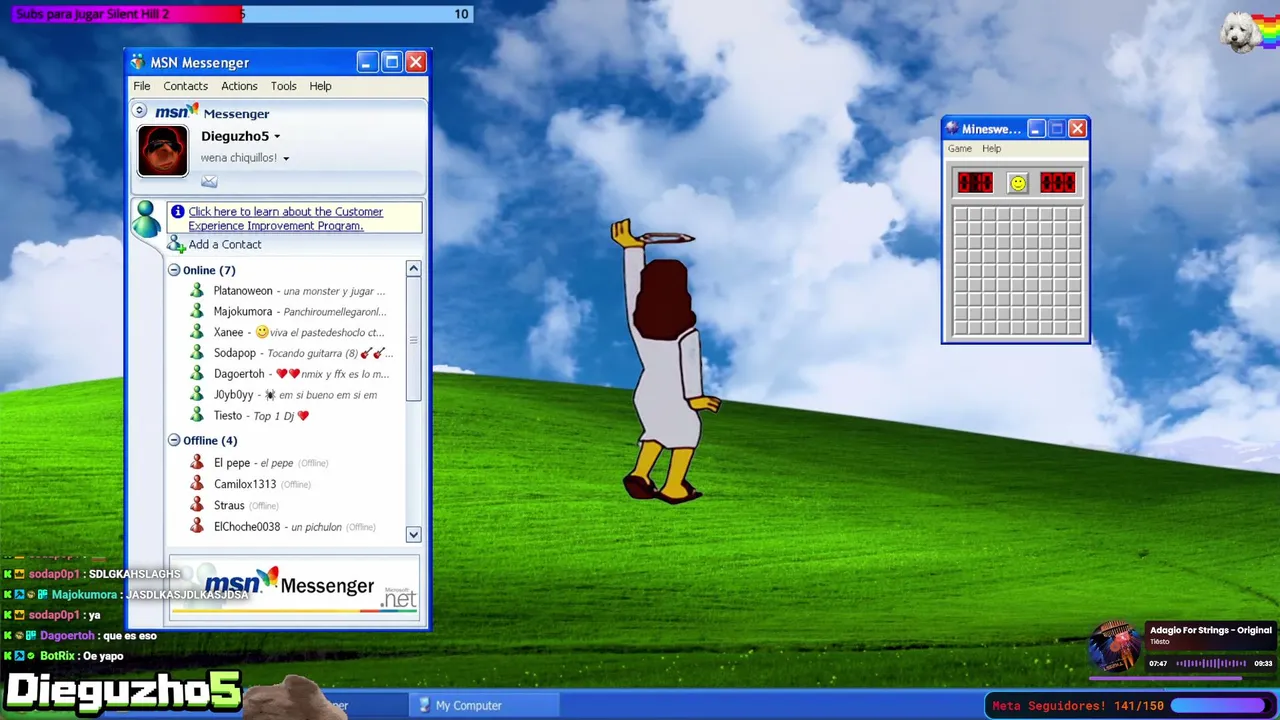Click the large MSN buddy icon beside the info banner
The height and width of the screenshot is (720, 1280).
tap(147, 218)
